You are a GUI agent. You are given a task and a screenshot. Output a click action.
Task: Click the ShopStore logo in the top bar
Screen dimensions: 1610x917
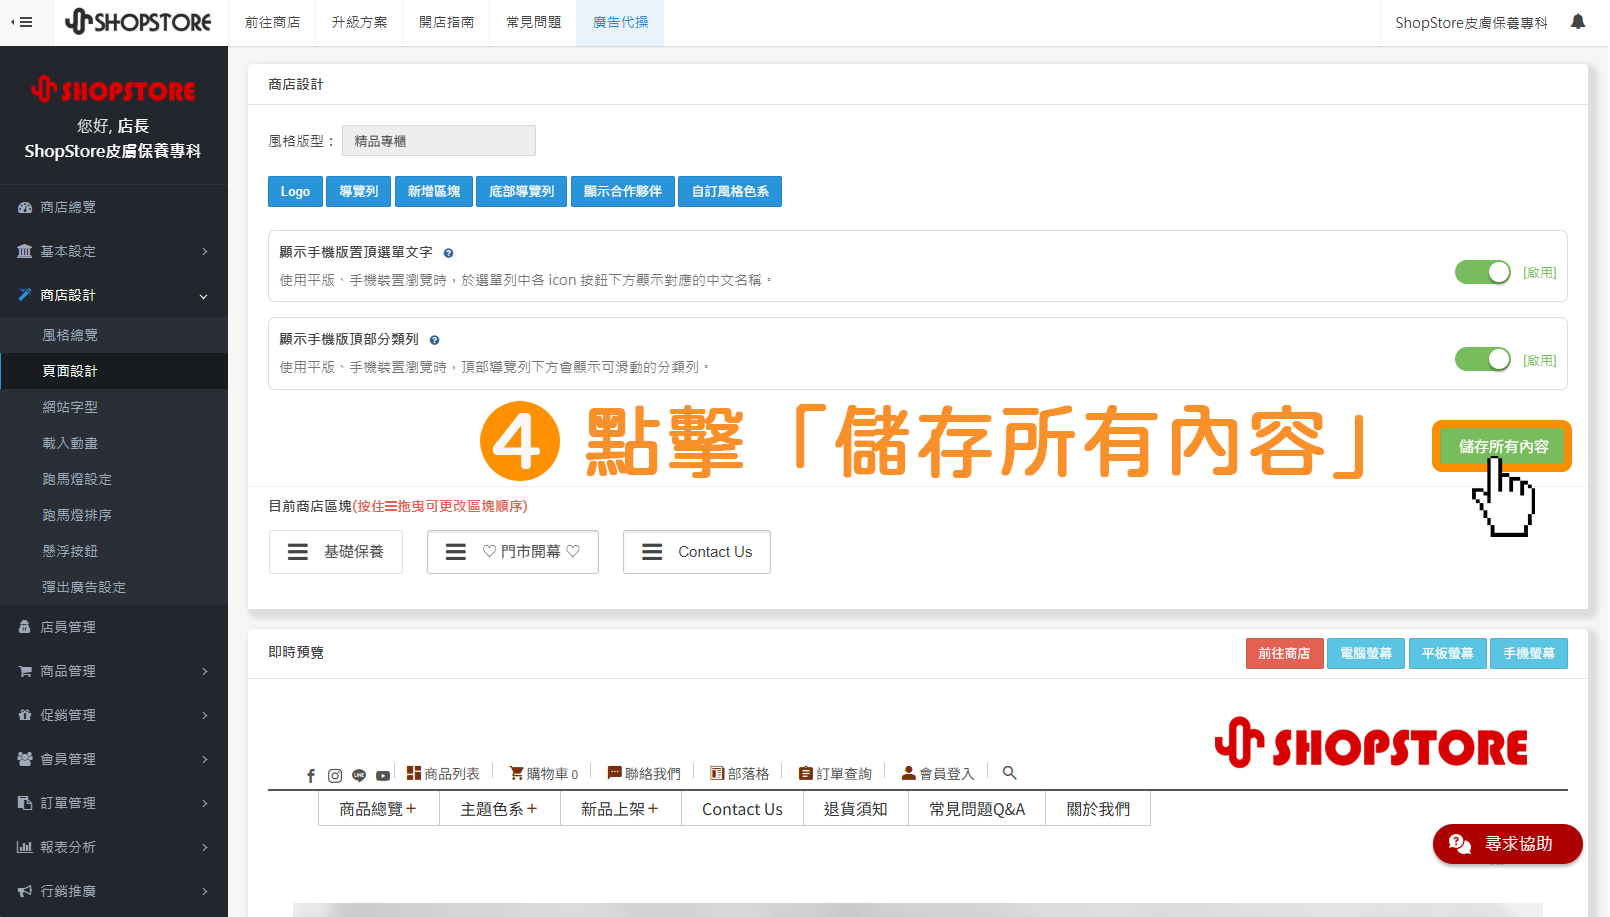click(138, 22)
